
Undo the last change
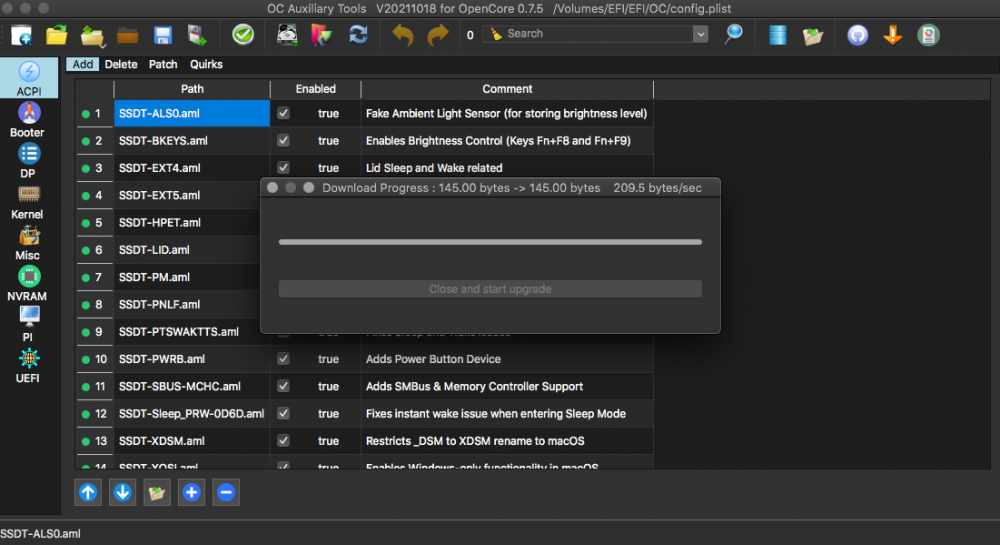click(402, 35)
